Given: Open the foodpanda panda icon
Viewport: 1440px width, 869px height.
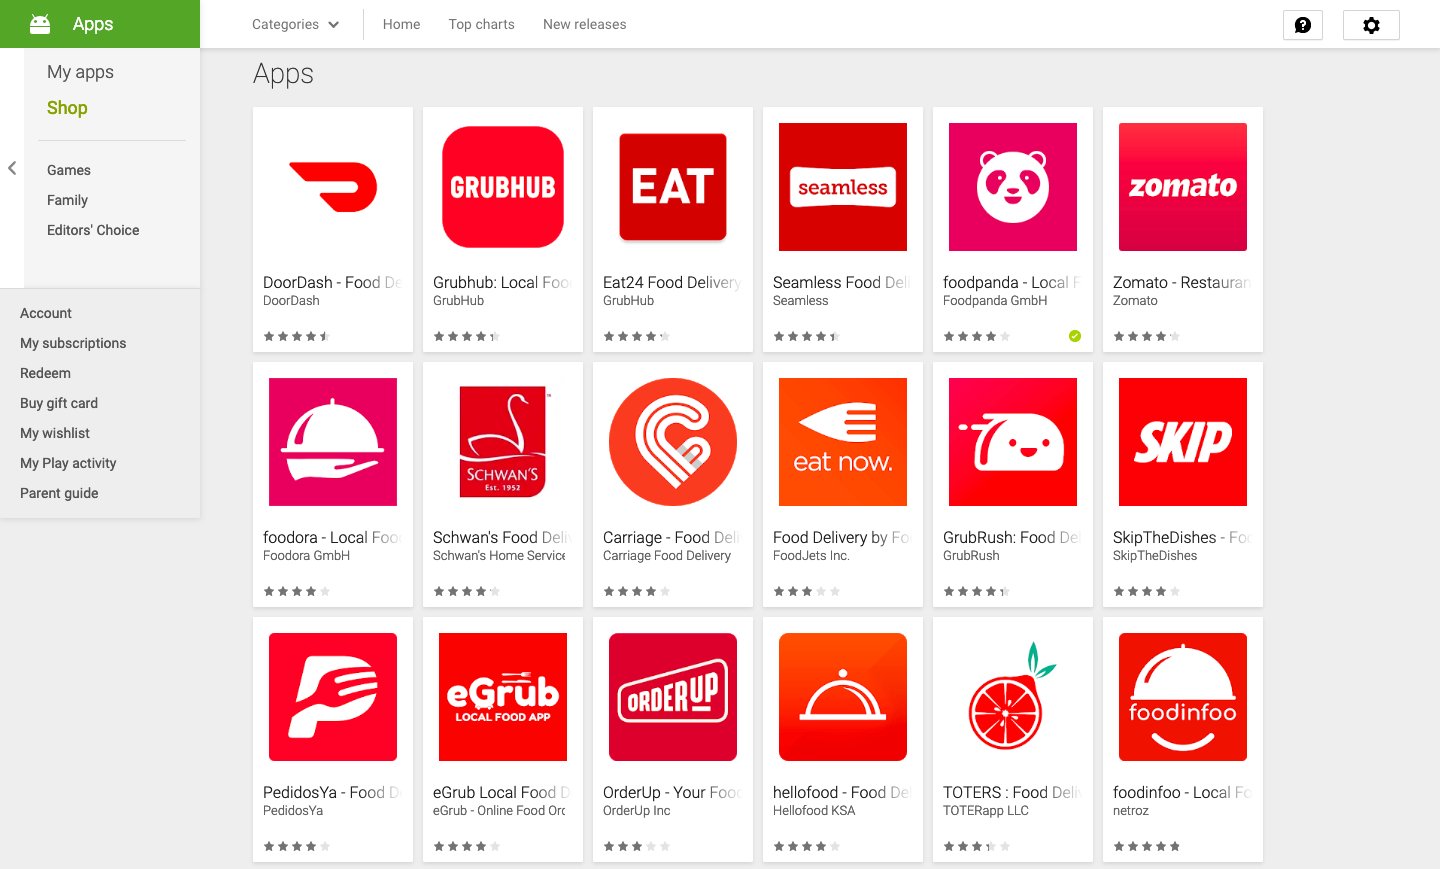Looking at the screenshot, I should [1013, 187].
